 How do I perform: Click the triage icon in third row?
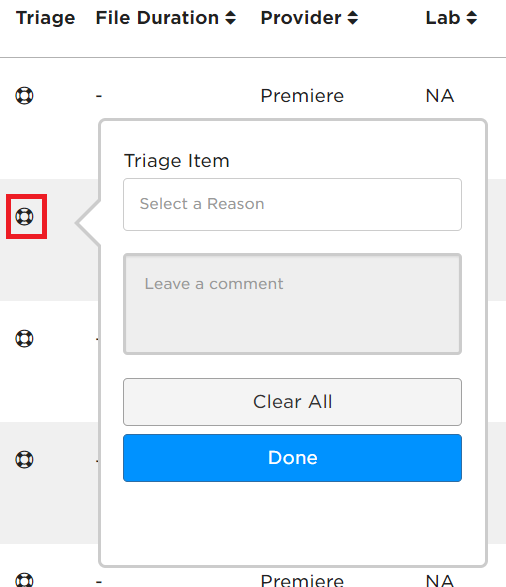pyautogui.click(x=24, y=338)
